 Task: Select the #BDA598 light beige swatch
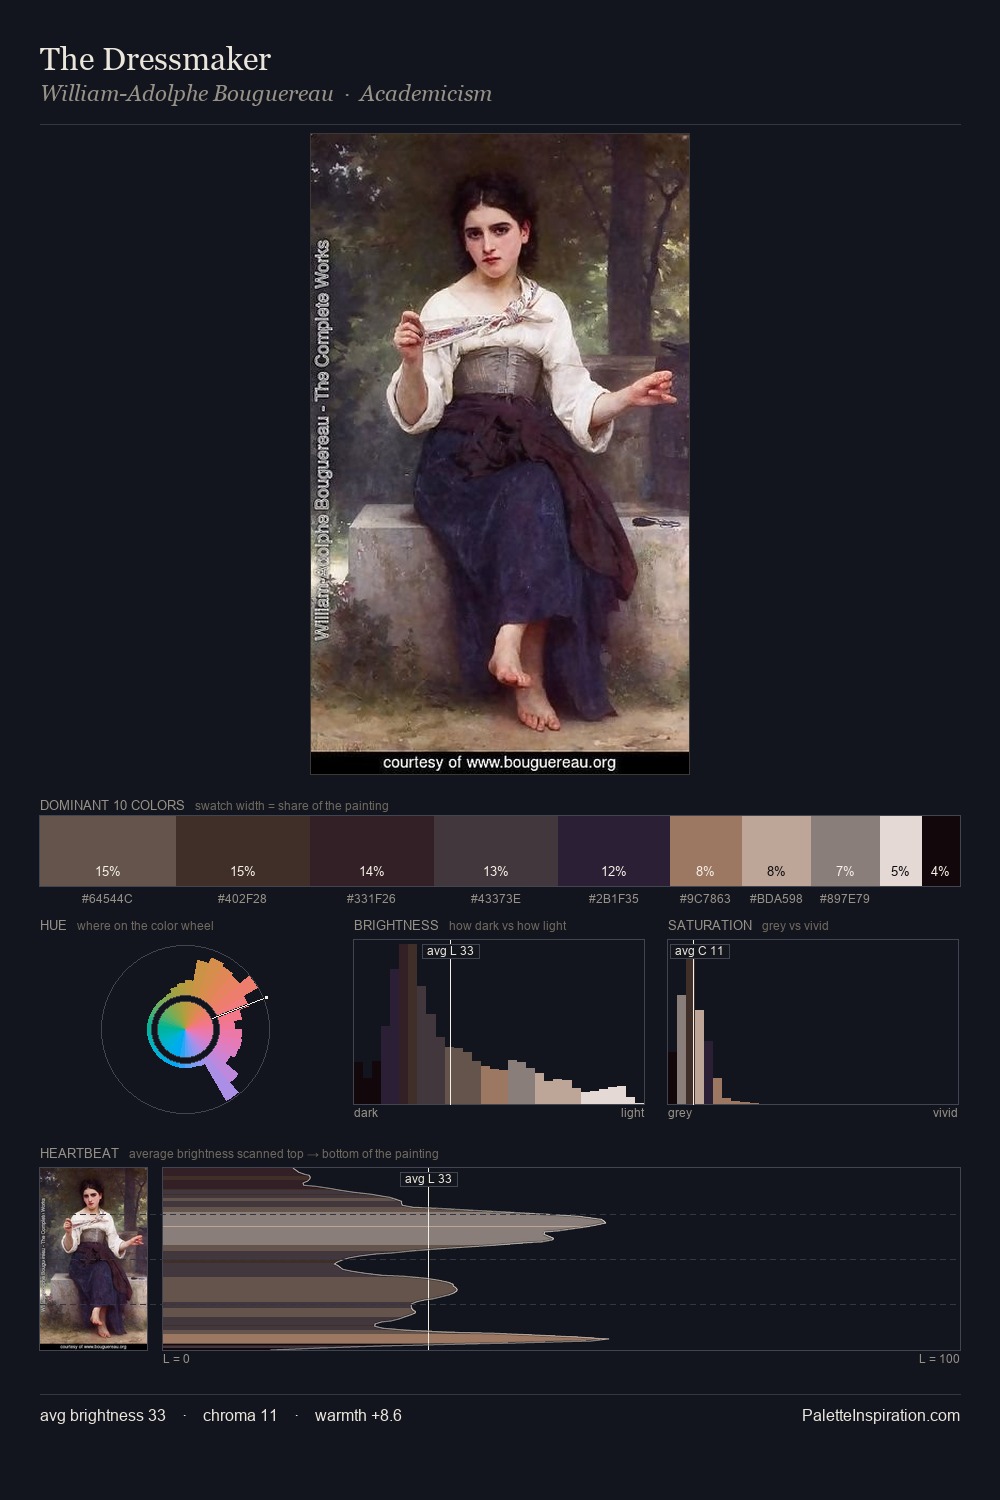(776, 851)
